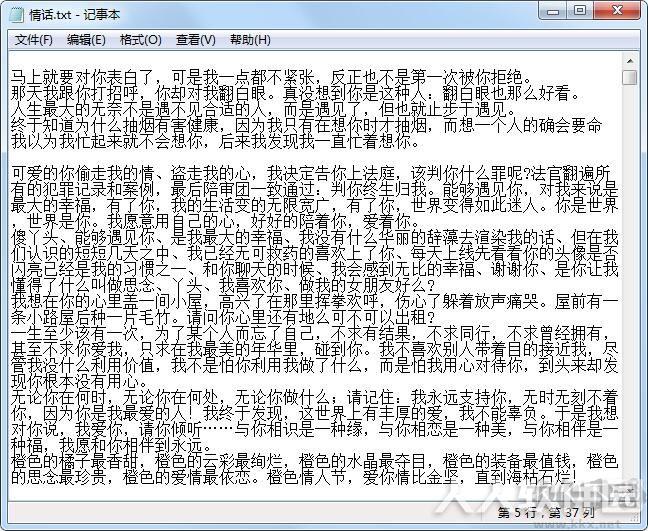Click the line starting 条小路屋后种一片毛竹
648x531 pixels.
pos(223,318)
